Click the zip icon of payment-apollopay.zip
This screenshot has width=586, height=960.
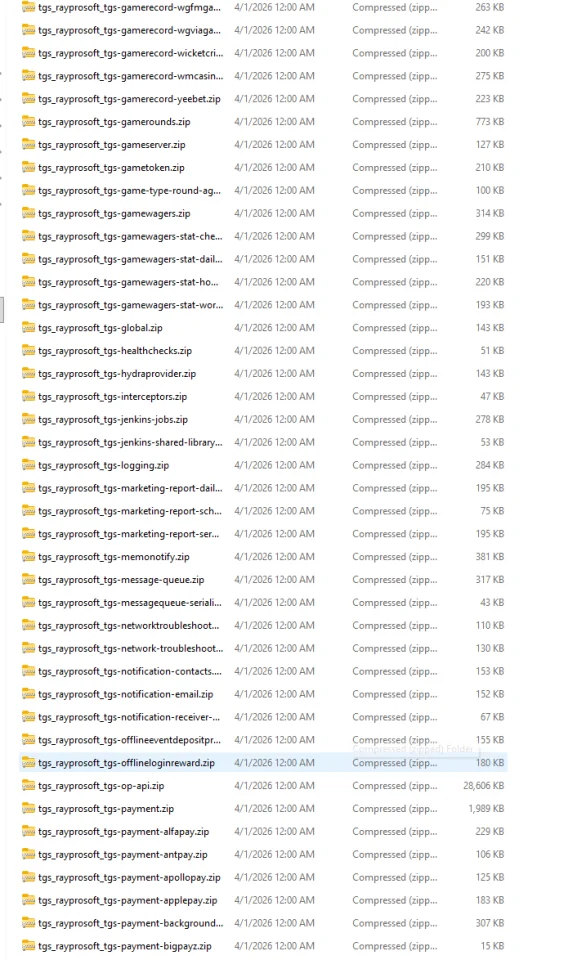point(28,877)
